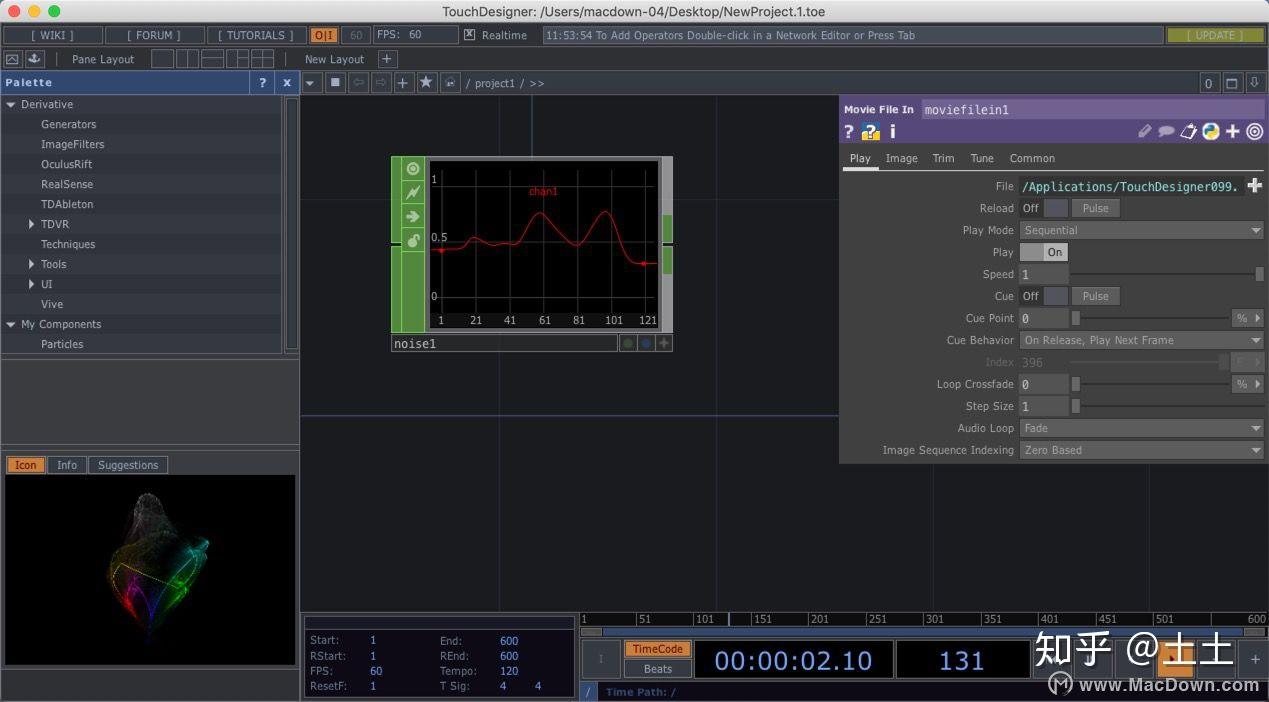Open the WIKI link
Viewport: 1269px width, 702px height.
point(51,35)
